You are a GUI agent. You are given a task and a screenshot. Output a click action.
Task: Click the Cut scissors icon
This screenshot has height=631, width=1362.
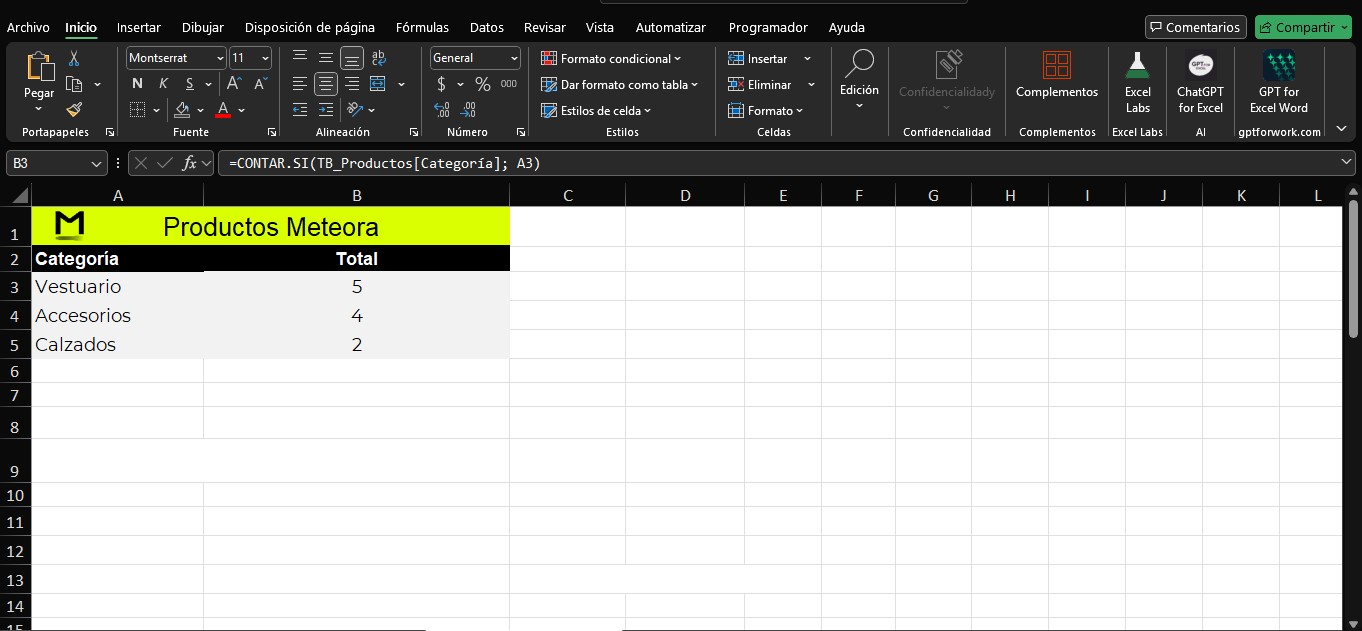(x=74, y=59)
